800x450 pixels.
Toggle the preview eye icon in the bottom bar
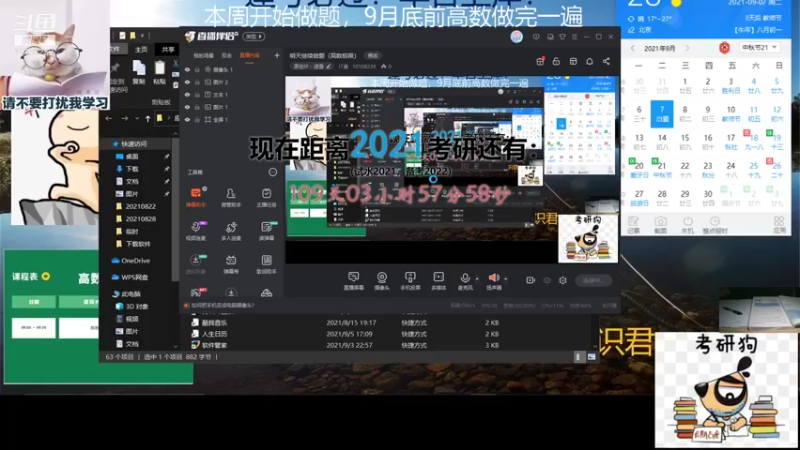(x=547, y=280)
